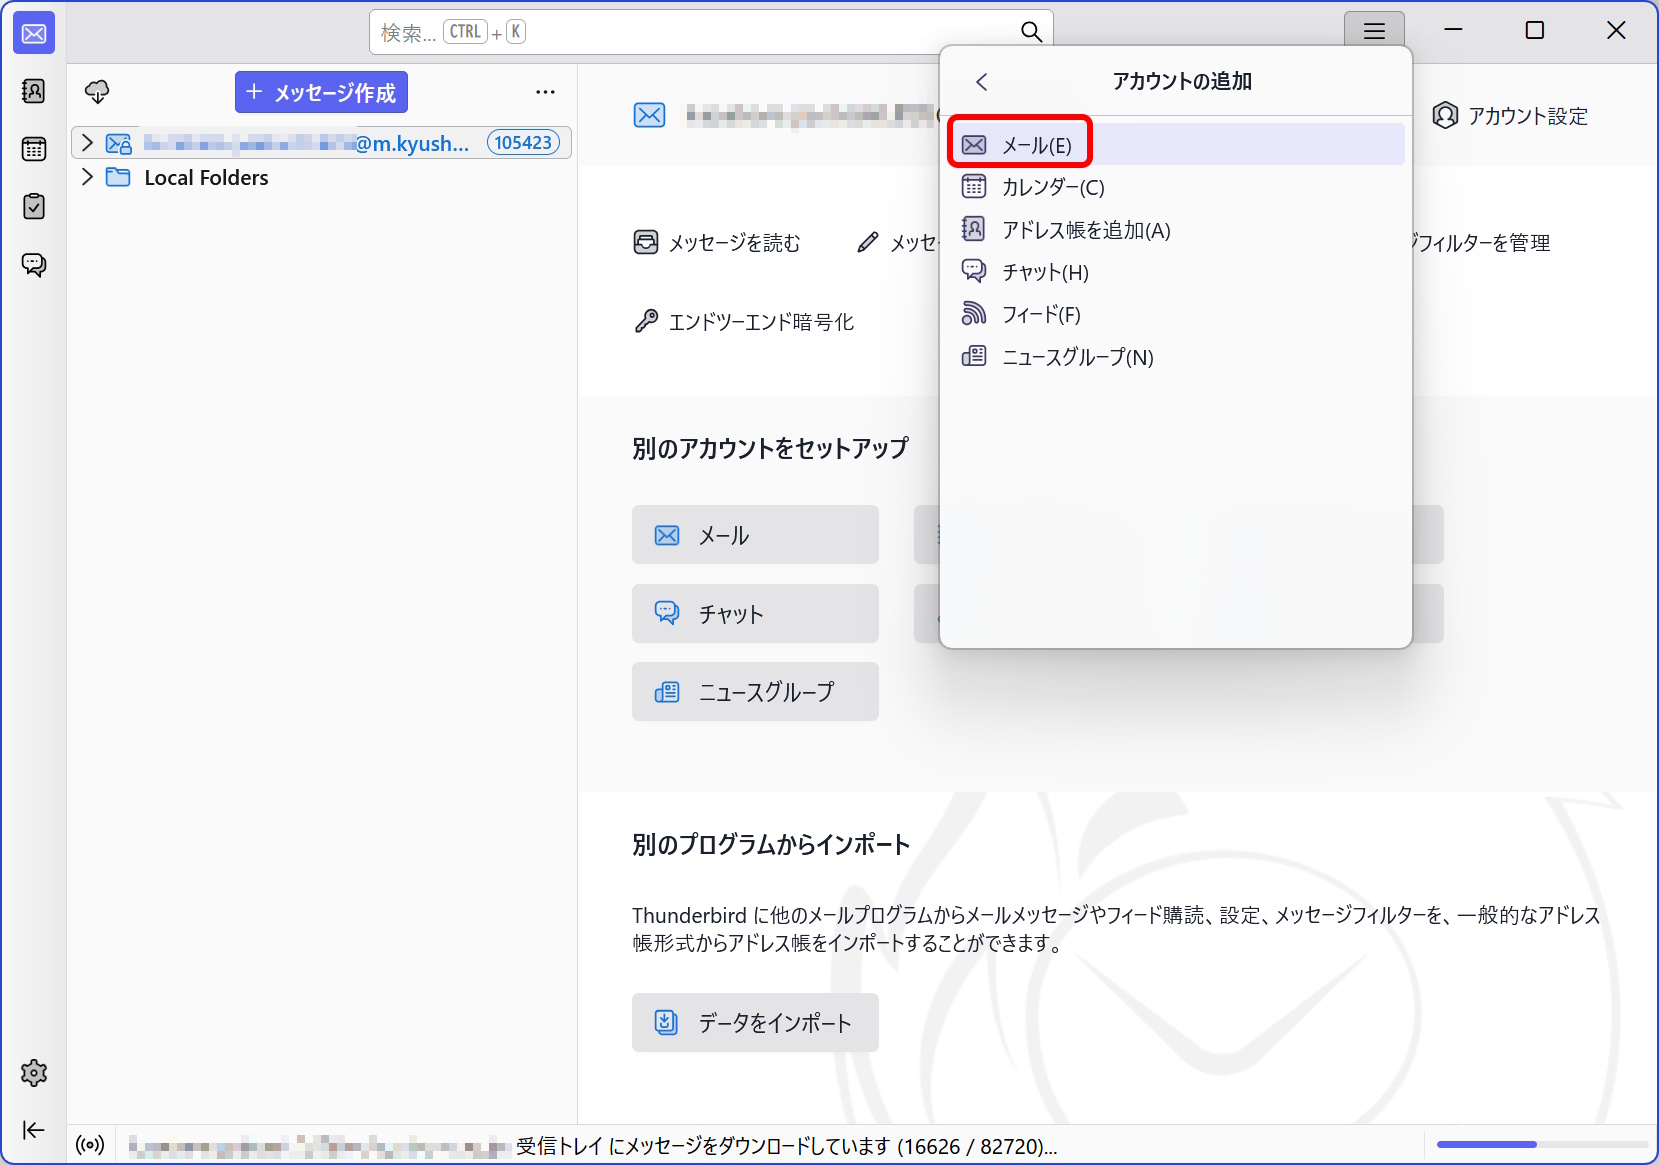Select フィード(F) menu entry
The height and width of the screenshot is (1165, 1659).
click(1176, 315)
